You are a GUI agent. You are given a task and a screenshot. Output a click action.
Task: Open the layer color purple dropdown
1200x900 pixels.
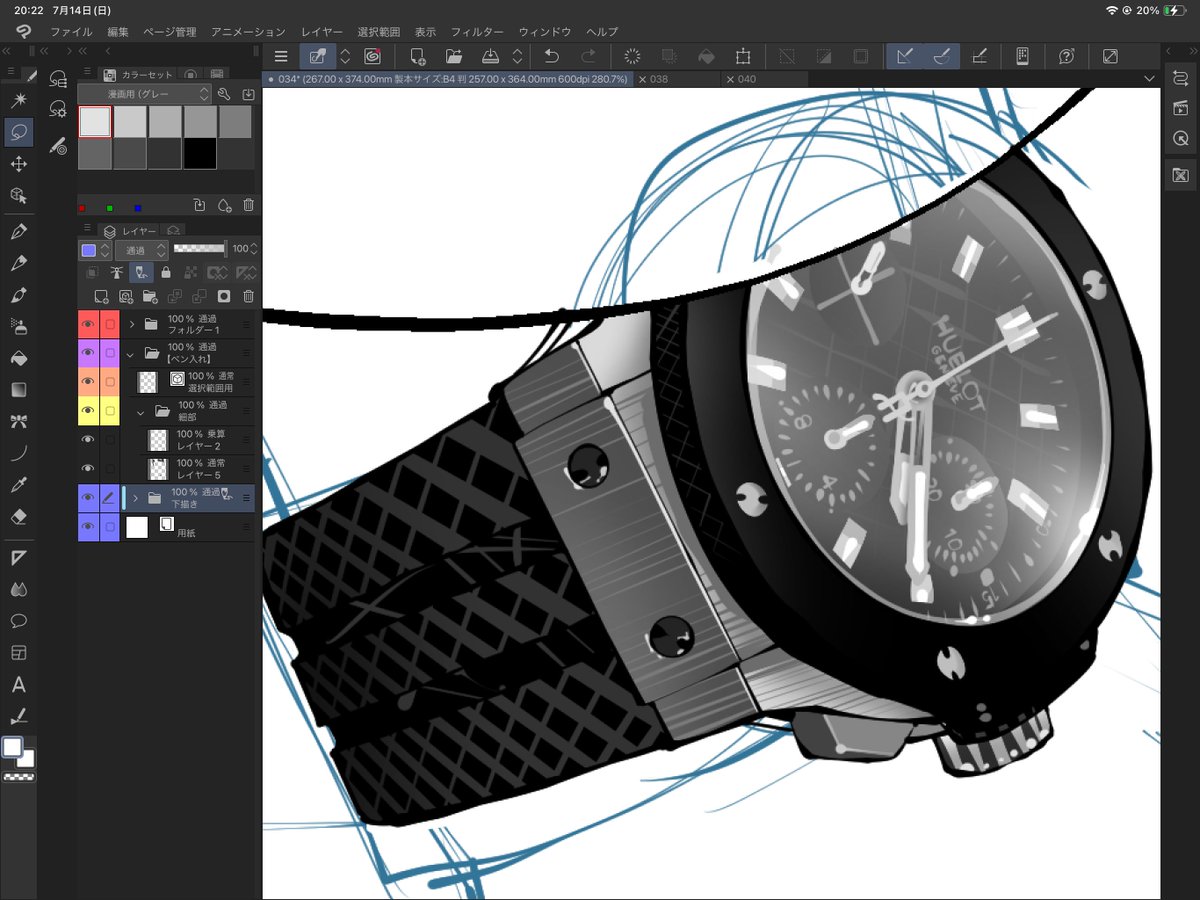point(96,249)
